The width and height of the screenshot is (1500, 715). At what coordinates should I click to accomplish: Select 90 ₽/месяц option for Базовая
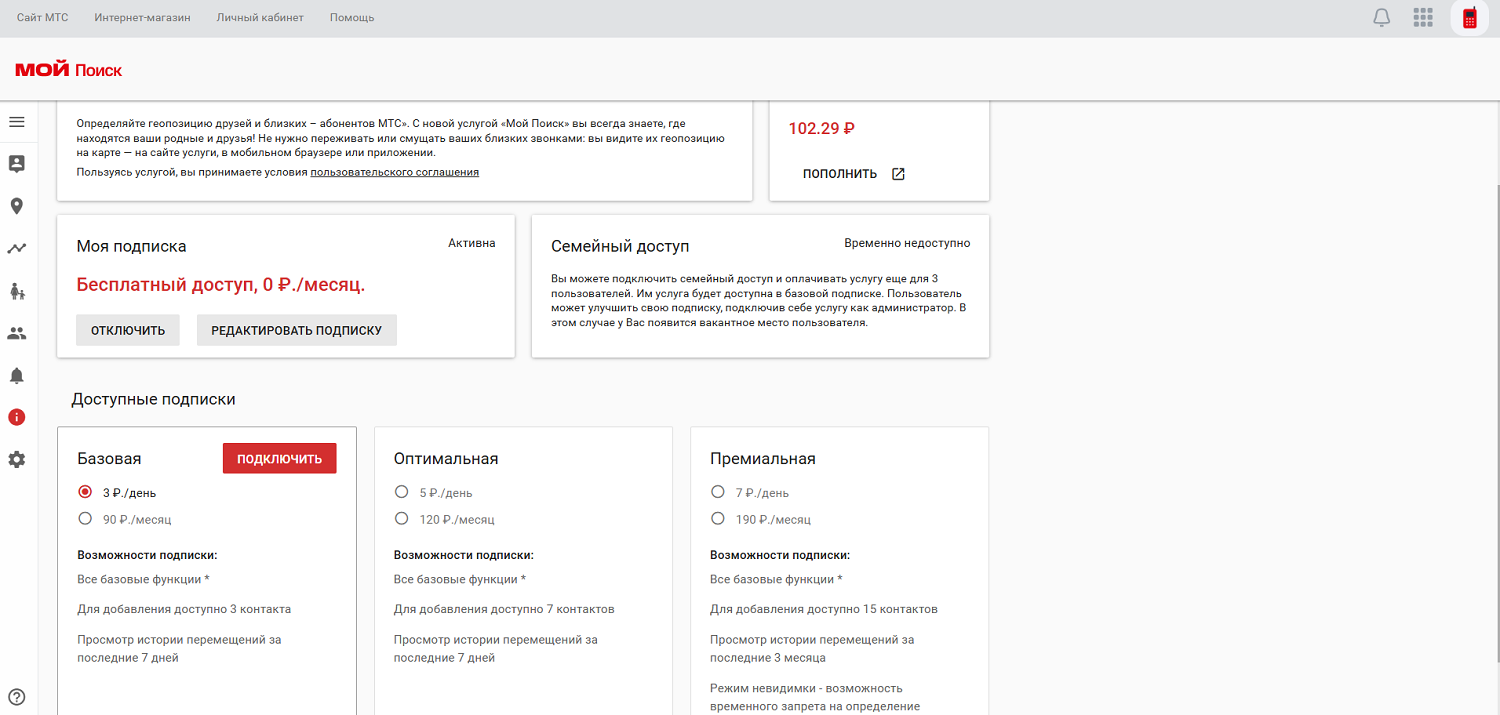[85, 519]
